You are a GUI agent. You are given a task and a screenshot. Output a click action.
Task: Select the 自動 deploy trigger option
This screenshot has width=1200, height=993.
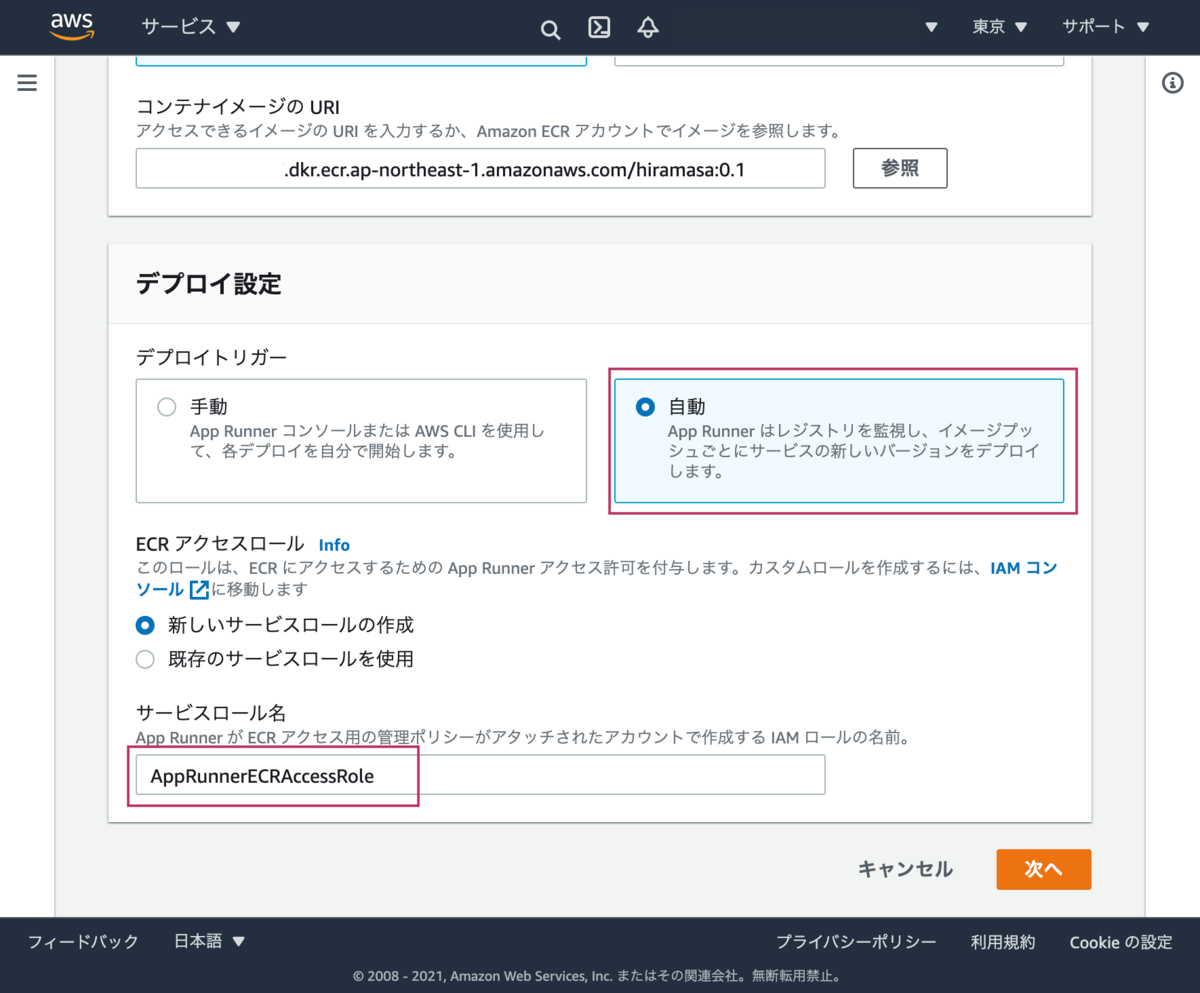pyautogui.click(x=839, y=440)
